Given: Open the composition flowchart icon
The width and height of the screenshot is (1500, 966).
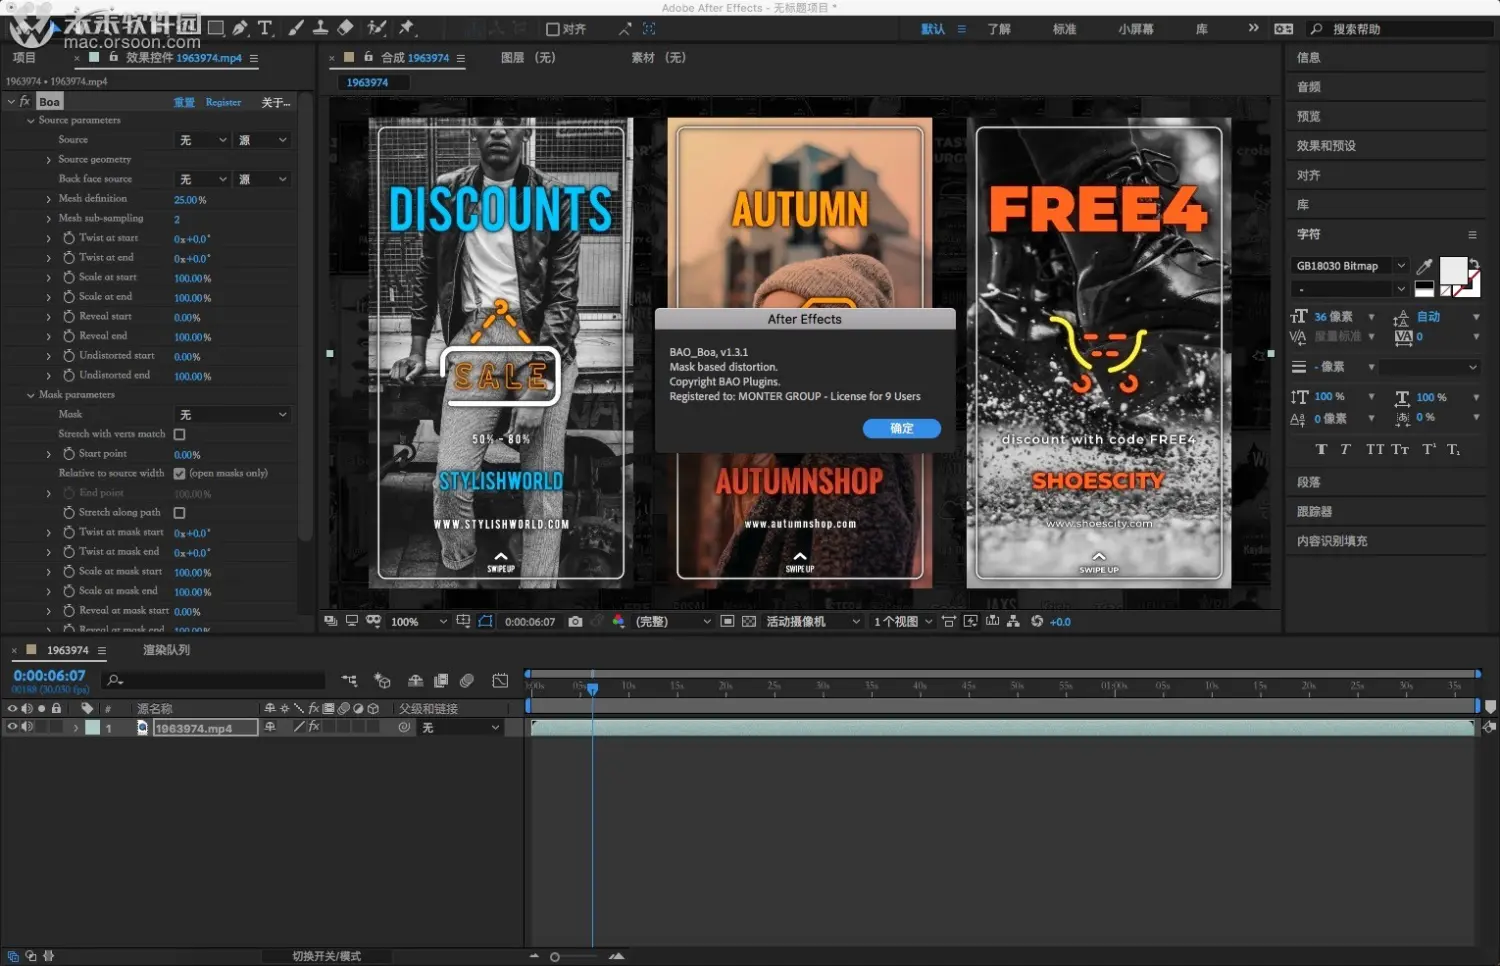Looking at the screenshot, I should tap(1013, 622).
